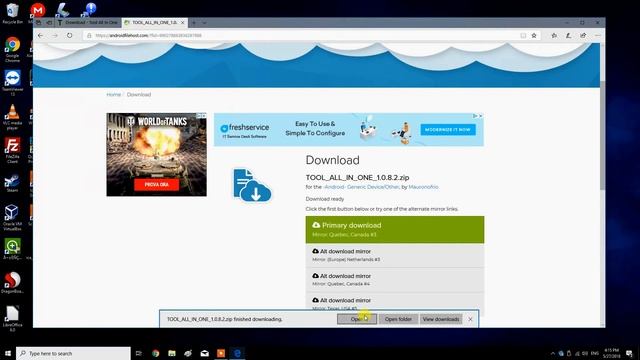The height and width of the screenshot is (360, 640).
Task: Open the Action Center notifications
Action: click(x=629, y=353)
